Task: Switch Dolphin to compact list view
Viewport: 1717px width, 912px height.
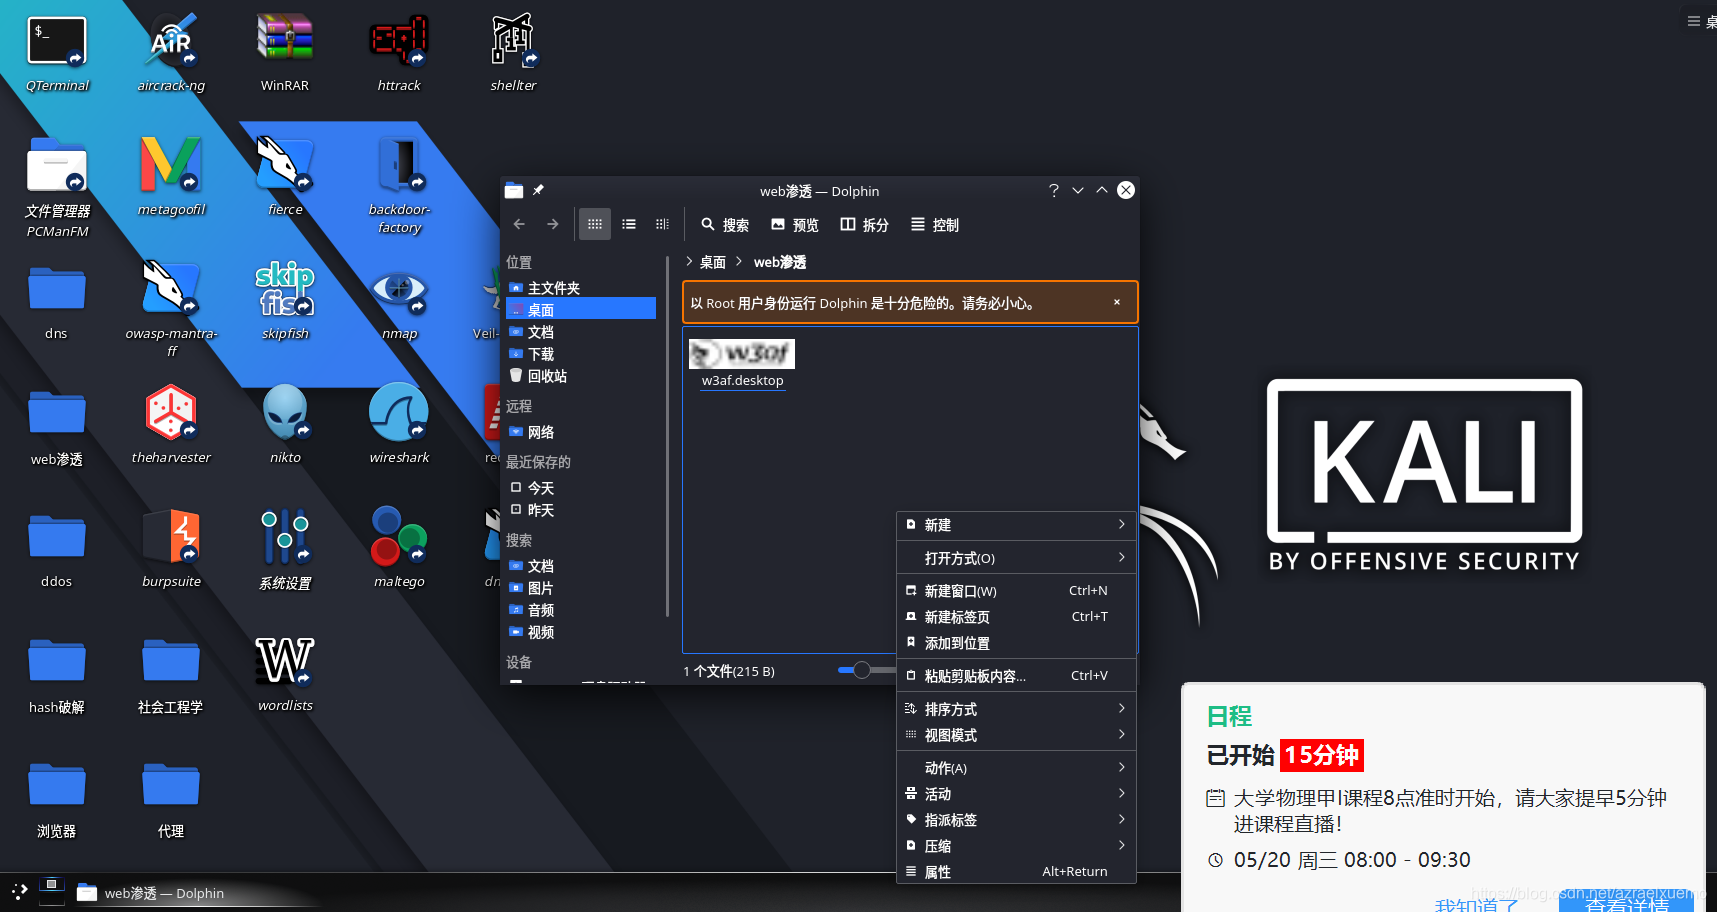Action: (629, 225)
